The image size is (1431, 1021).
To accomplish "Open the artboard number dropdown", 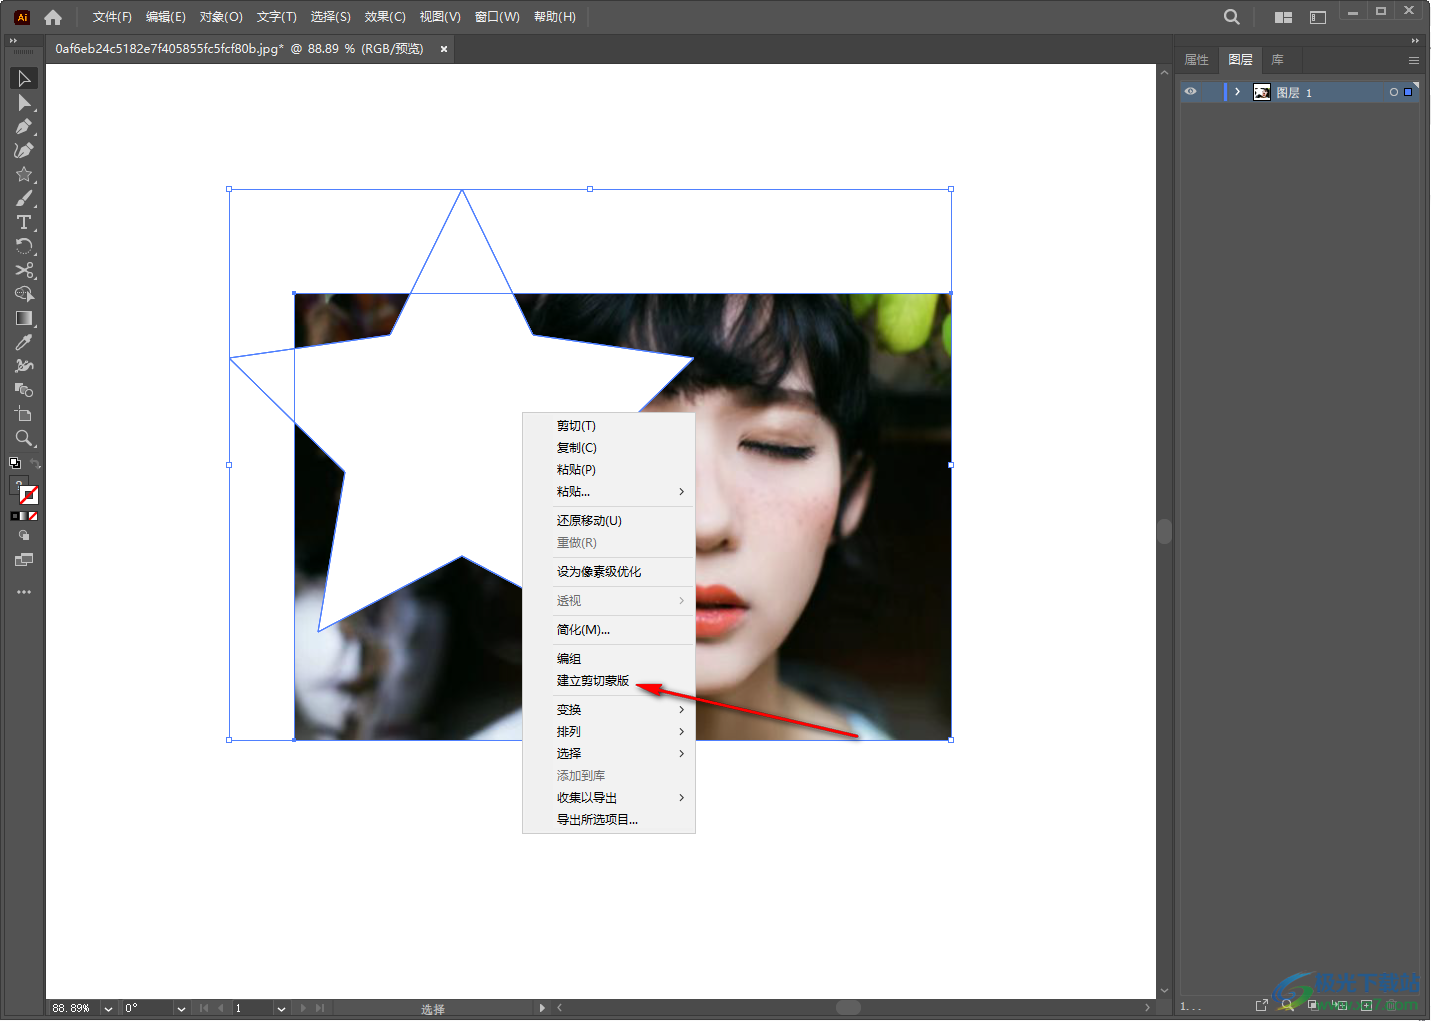I will tap(281, 1008).
